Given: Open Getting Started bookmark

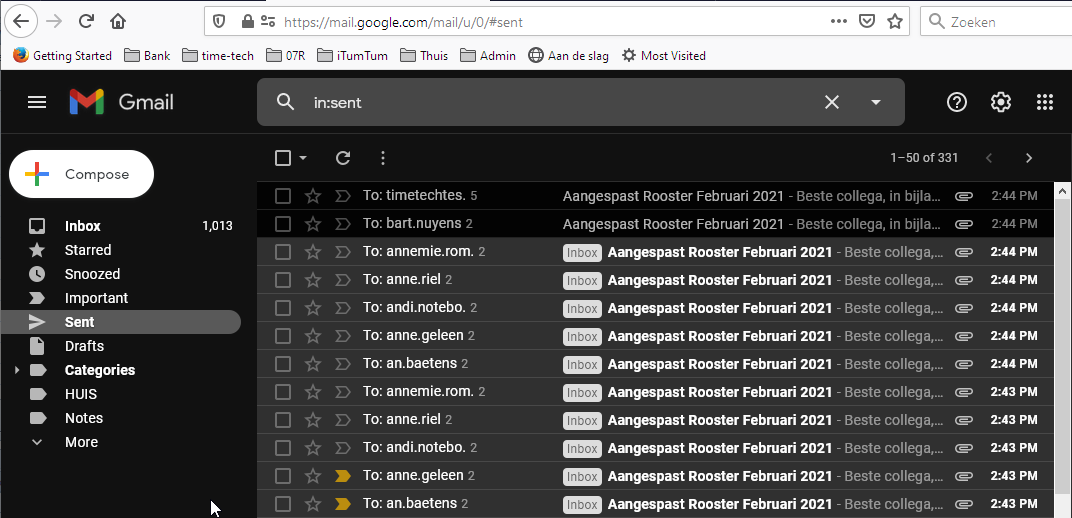Looking at the screenshot, I should tap(62, 55).
